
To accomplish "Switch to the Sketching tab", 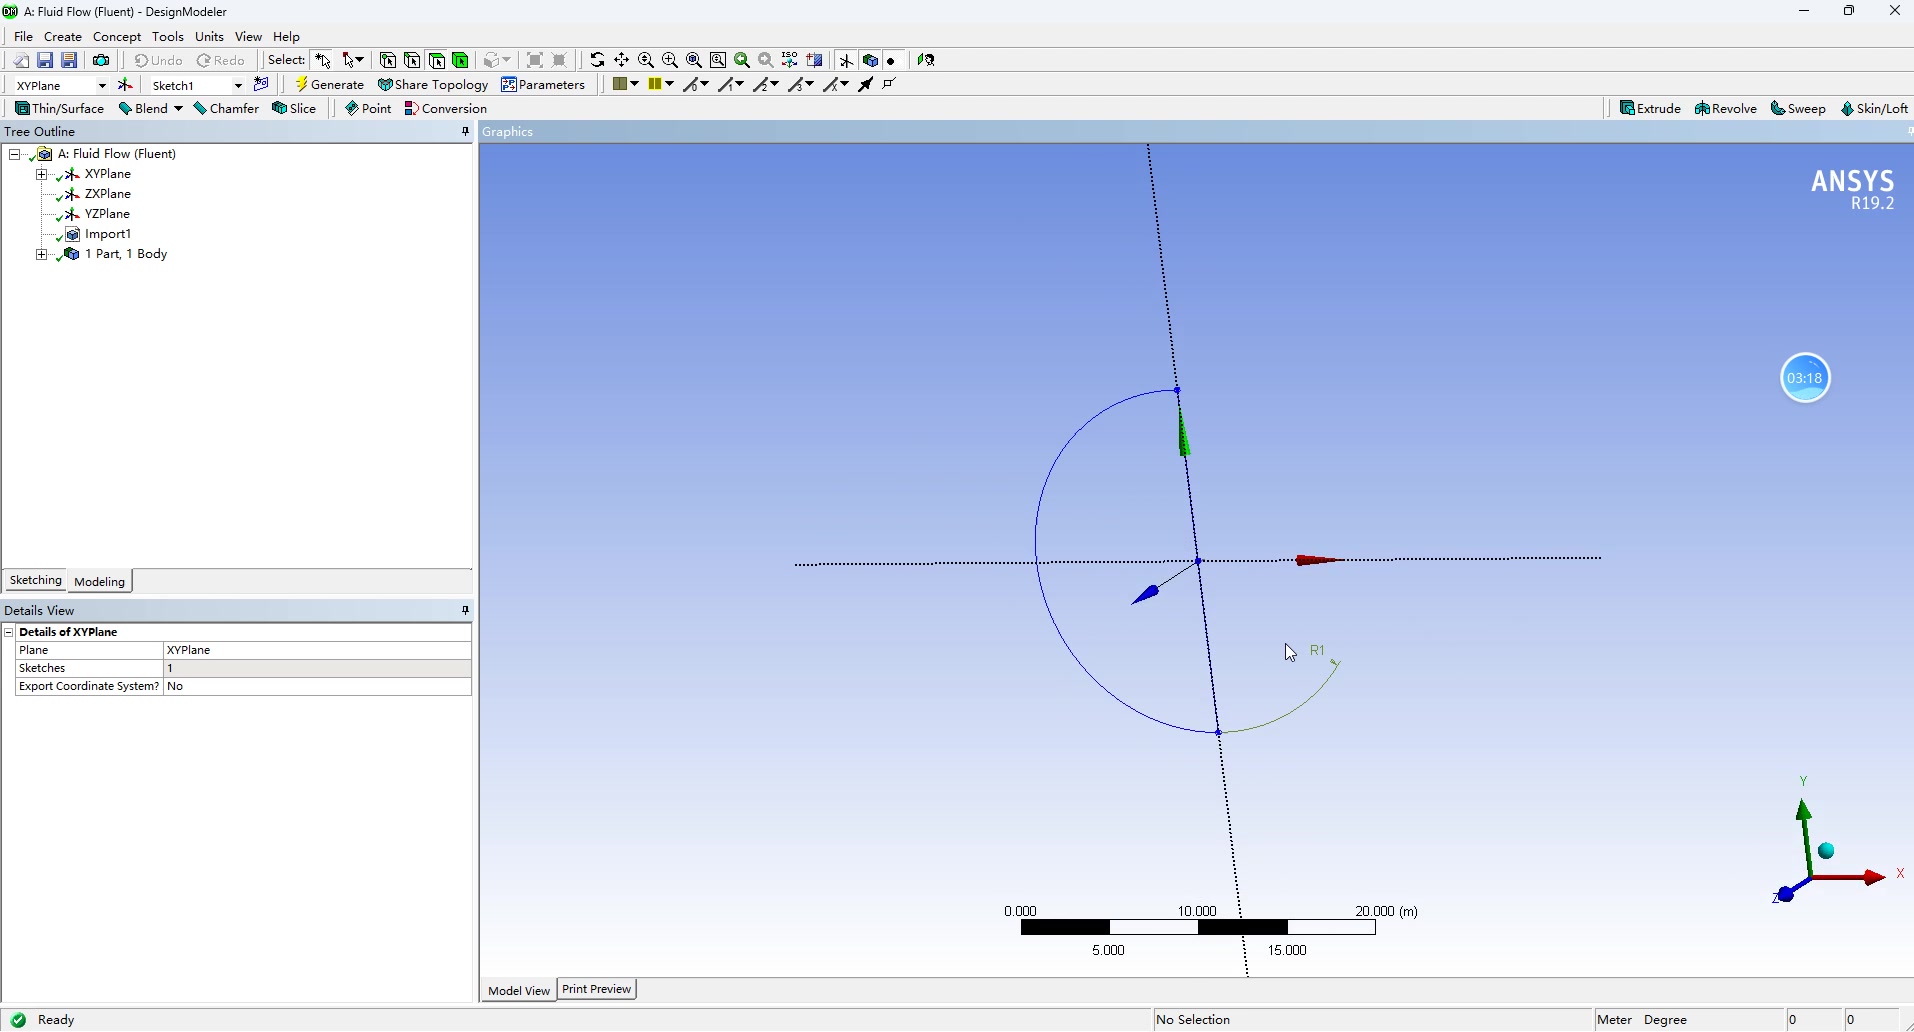I will (35, 580).
